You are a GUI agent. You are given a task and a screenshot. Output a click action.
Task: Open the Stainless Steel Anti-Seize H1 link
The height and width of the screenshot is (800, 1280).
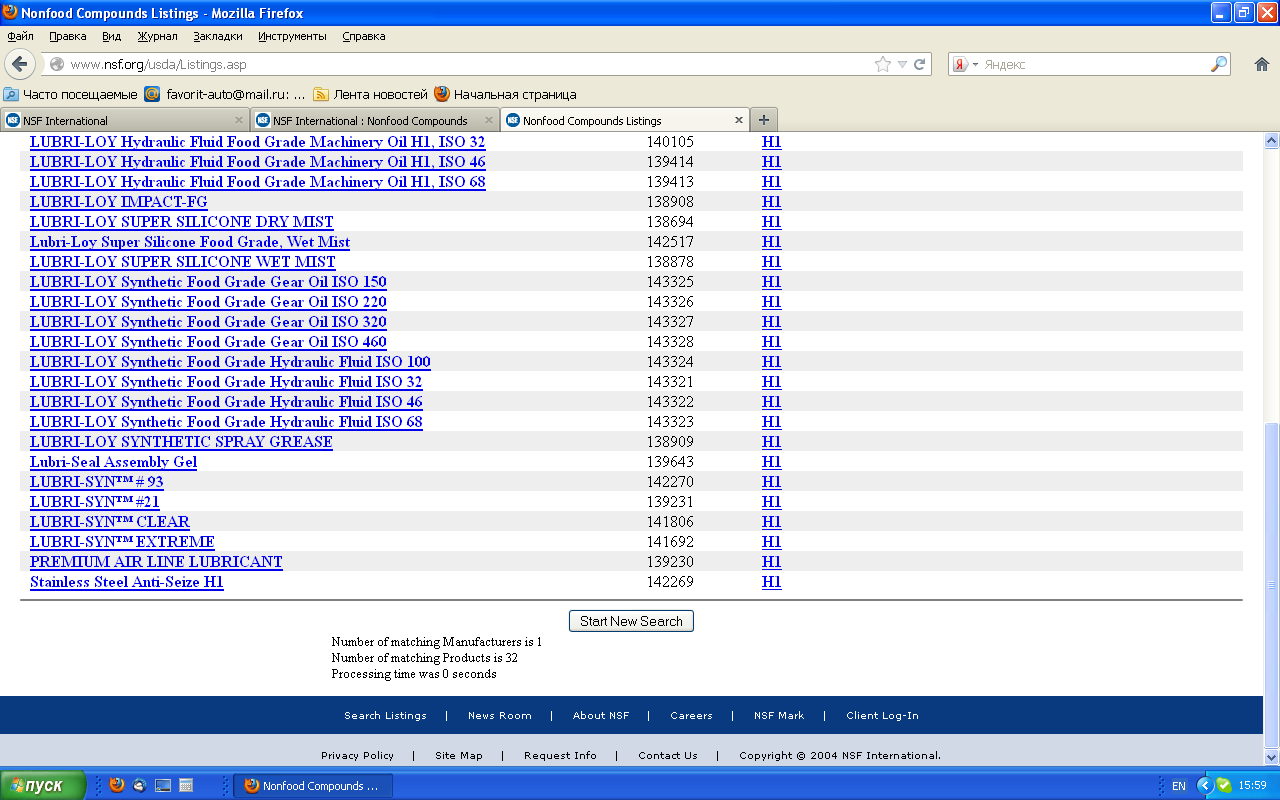[126, 582]
